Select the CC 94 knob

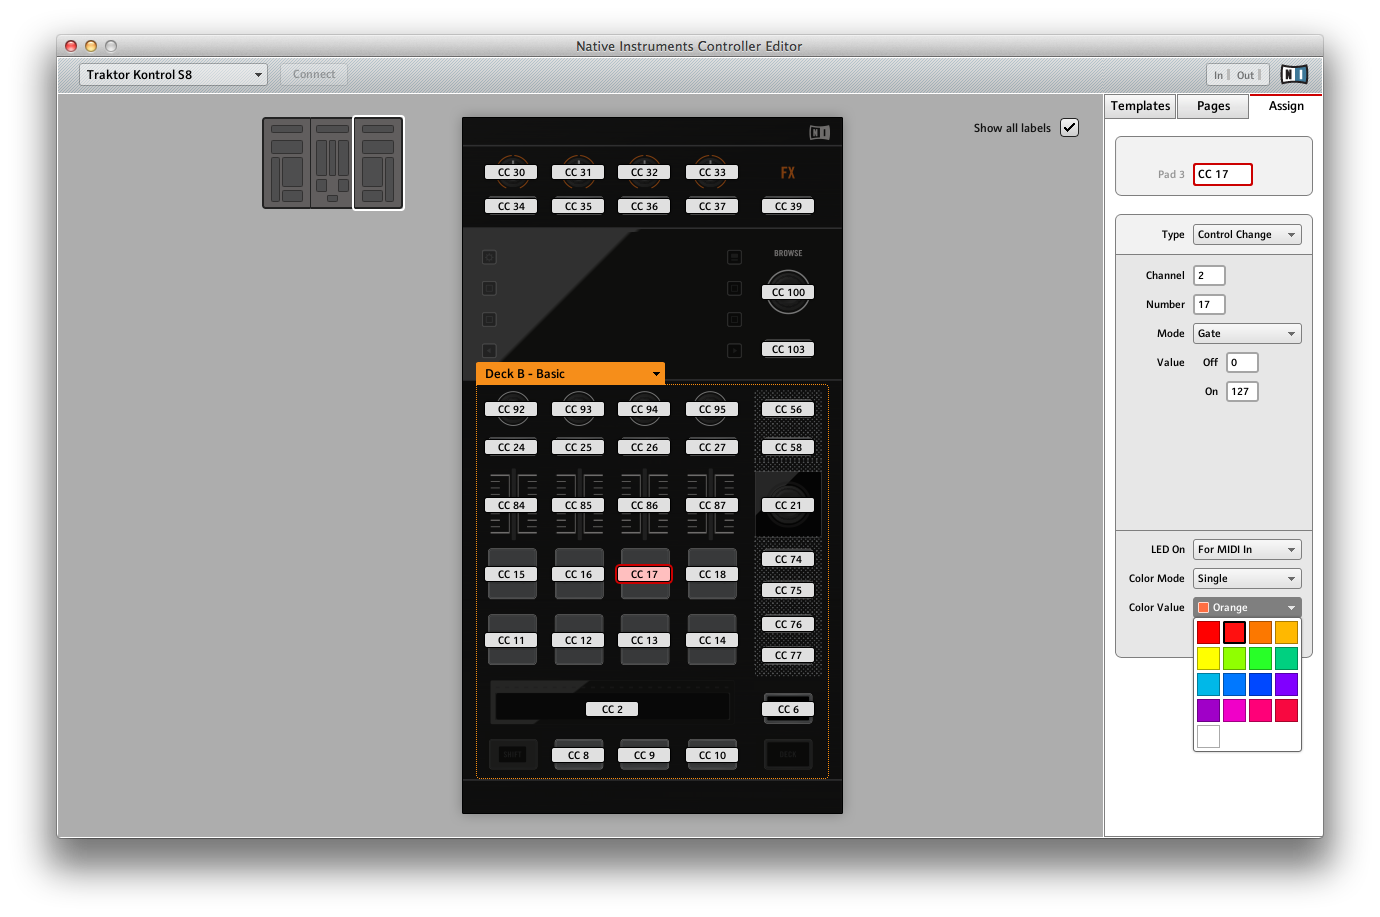(645, 409)
